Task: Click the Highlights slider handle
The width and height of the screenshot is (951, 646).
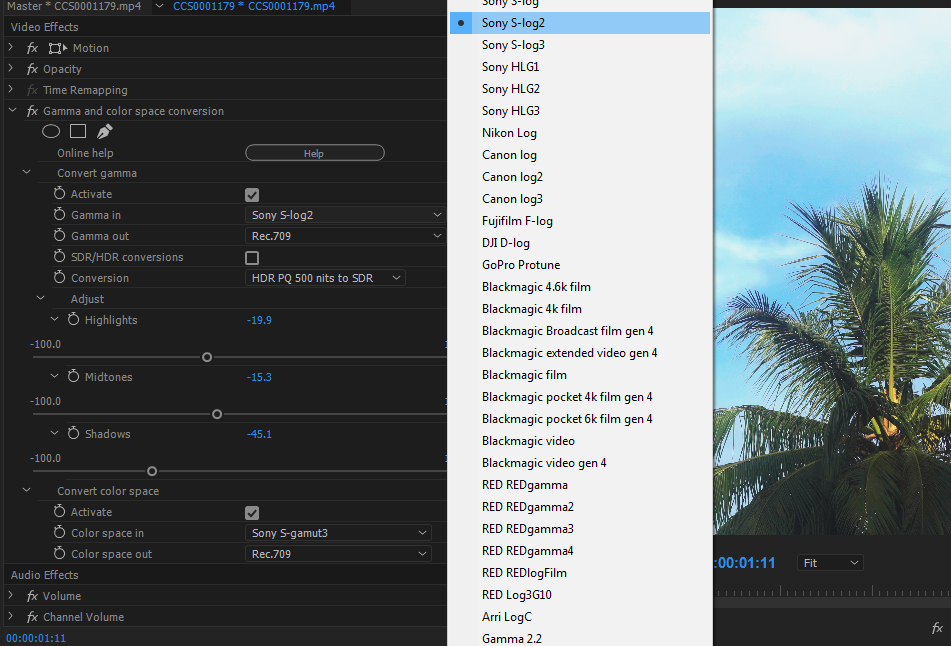Action: 207,357
